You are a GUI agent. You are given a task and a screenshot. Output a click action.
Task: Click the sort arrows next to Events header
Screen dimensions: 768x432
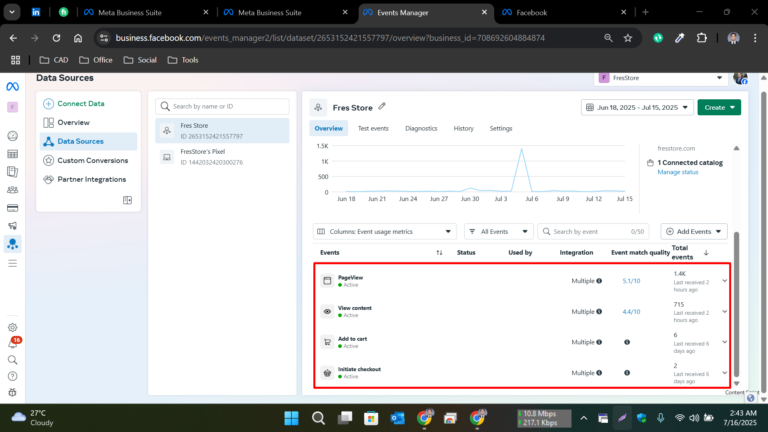[440, 252]
